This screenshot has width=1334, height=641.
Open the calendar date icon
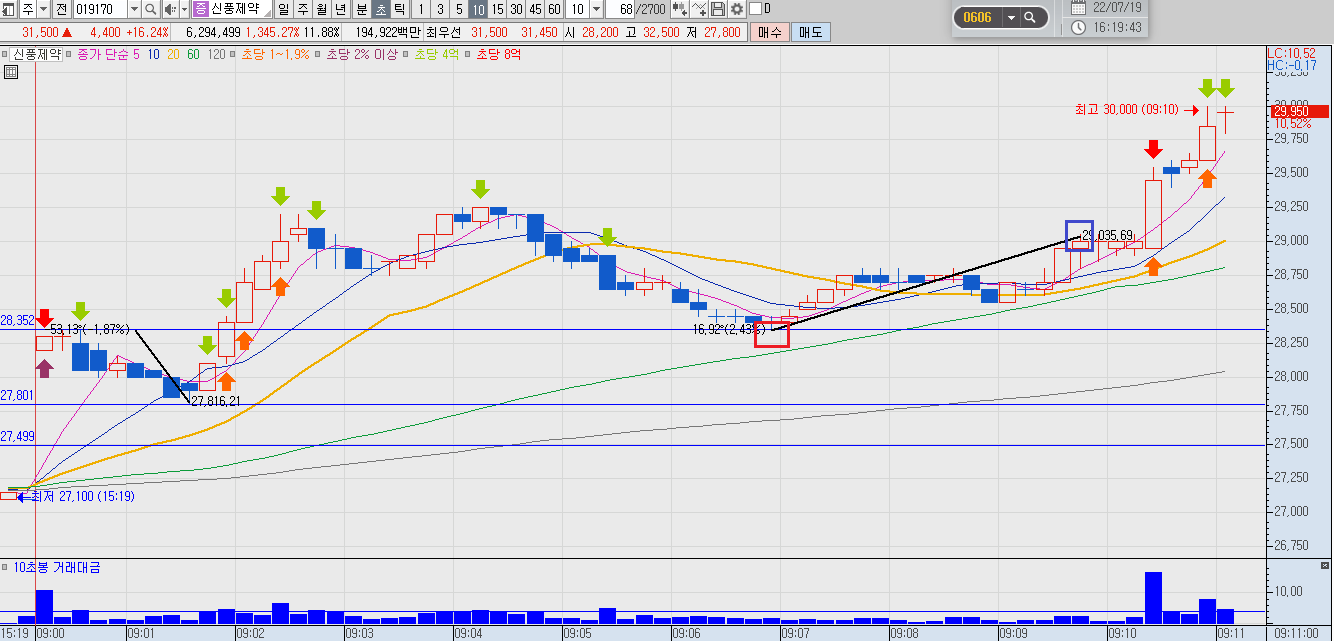(x=1078, y=7)
